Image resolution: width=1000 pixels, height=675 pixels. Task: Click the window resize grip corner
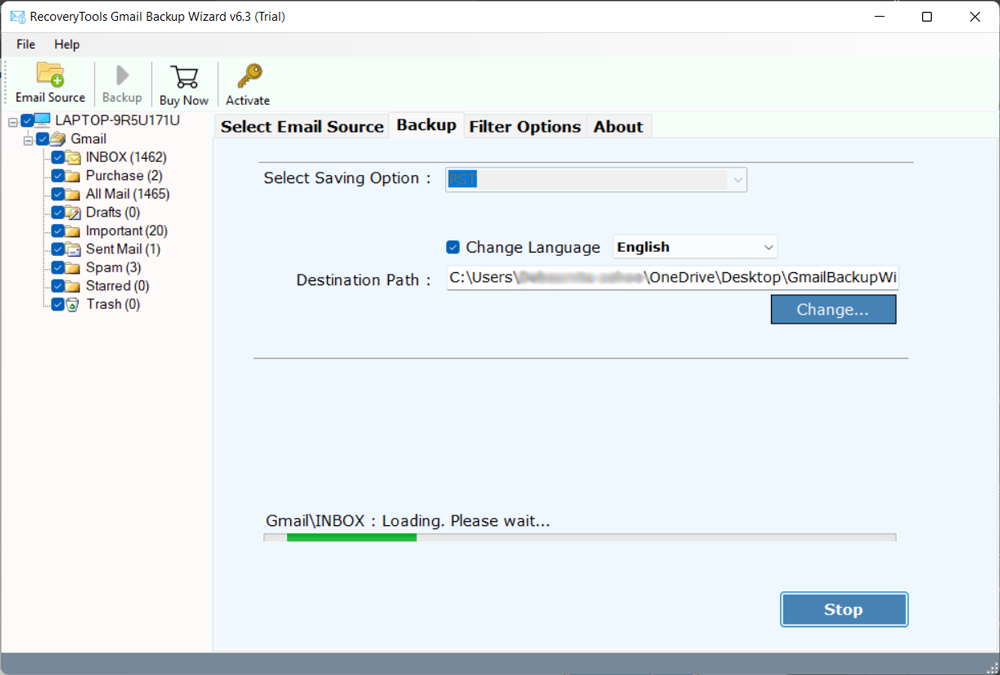pos(992,667)
